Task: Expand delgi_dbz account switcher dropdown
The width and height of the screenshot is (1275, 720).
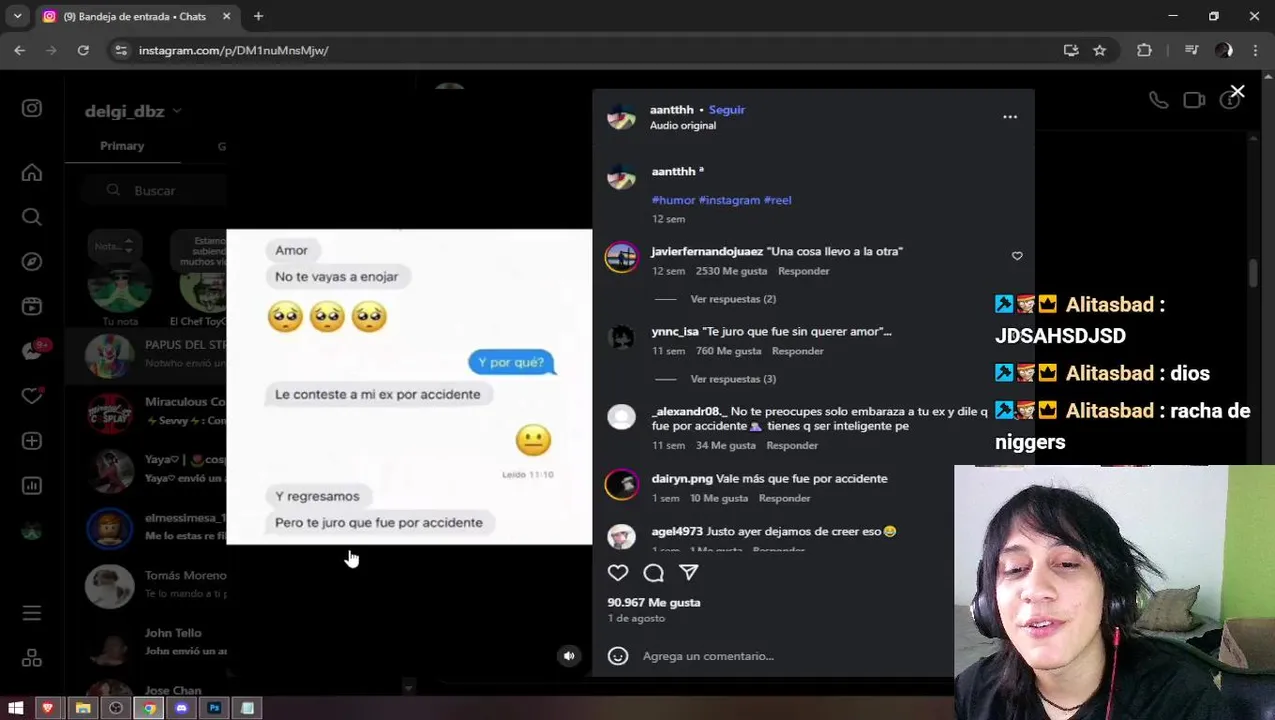Action: point(177,111)
